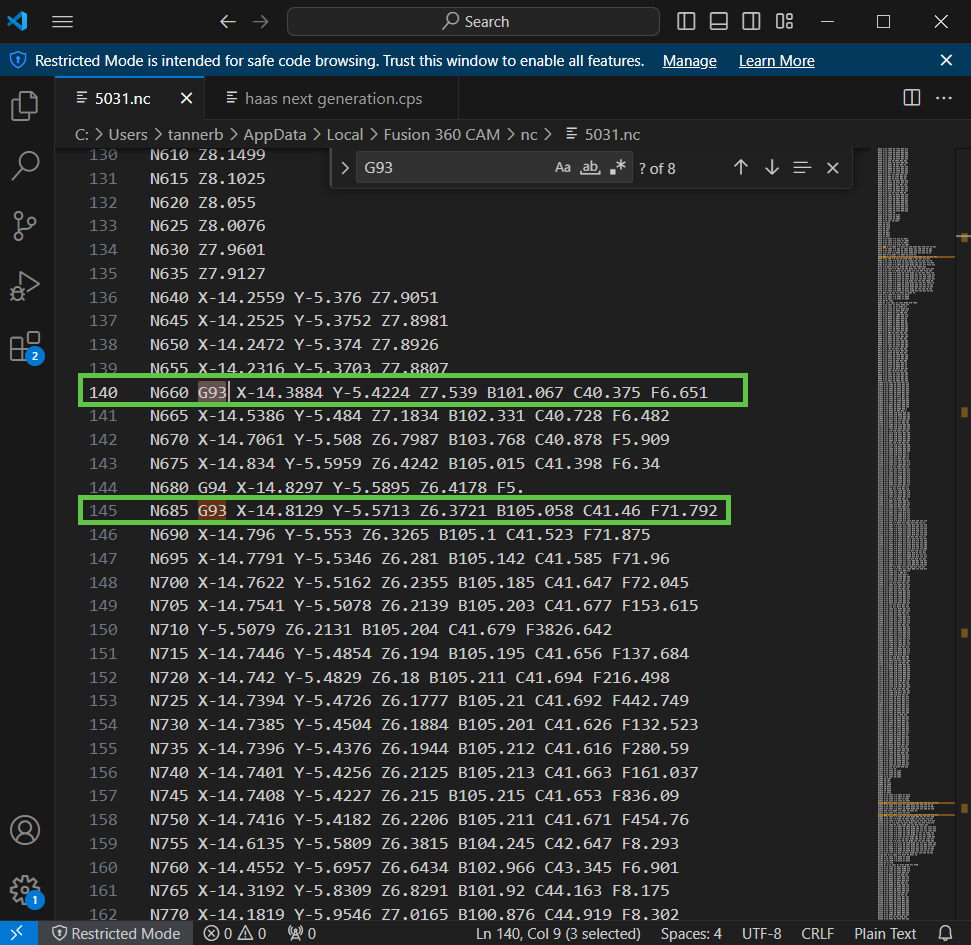Jump to the previous G93 match
Screen dimensions: 971x945
click(x=741, y=168)
